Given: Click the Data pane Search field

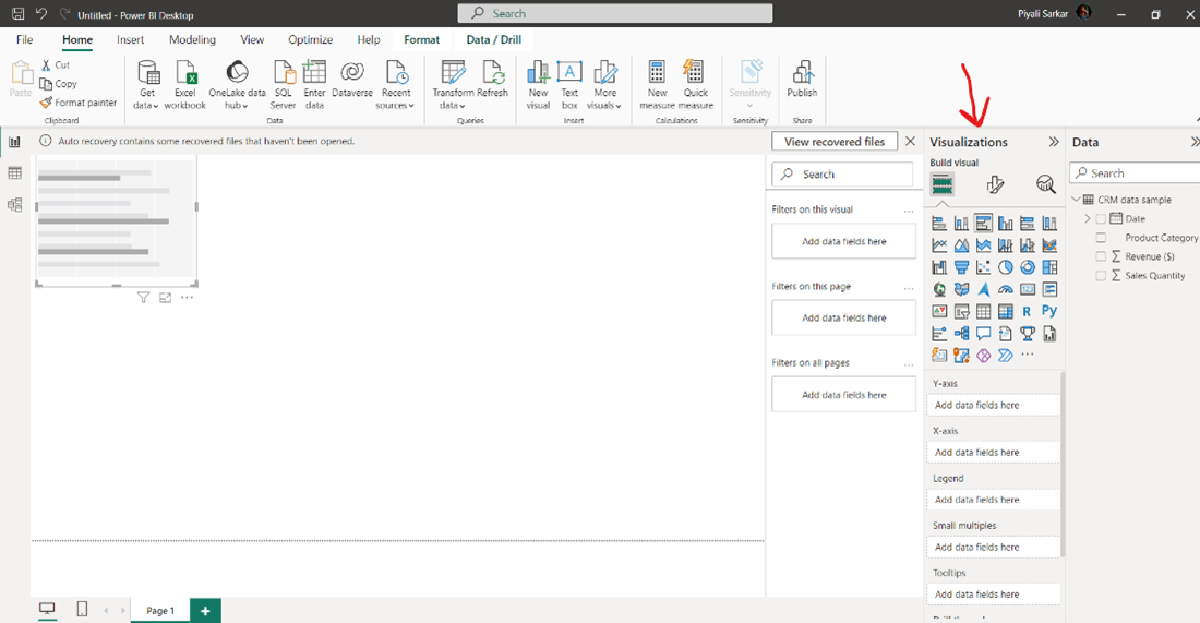Looking at the screenshot, I should coord(1136,173).
